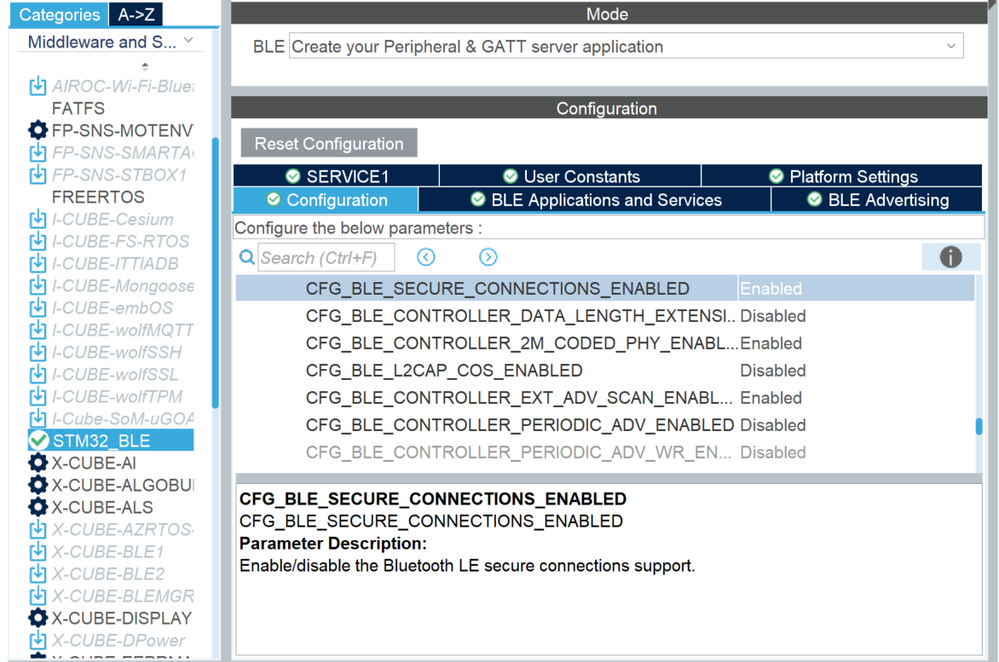Open Enabled value of 2M_CODED_PHY parameter
The image size is (999, 662).
[x=856, y=343]
